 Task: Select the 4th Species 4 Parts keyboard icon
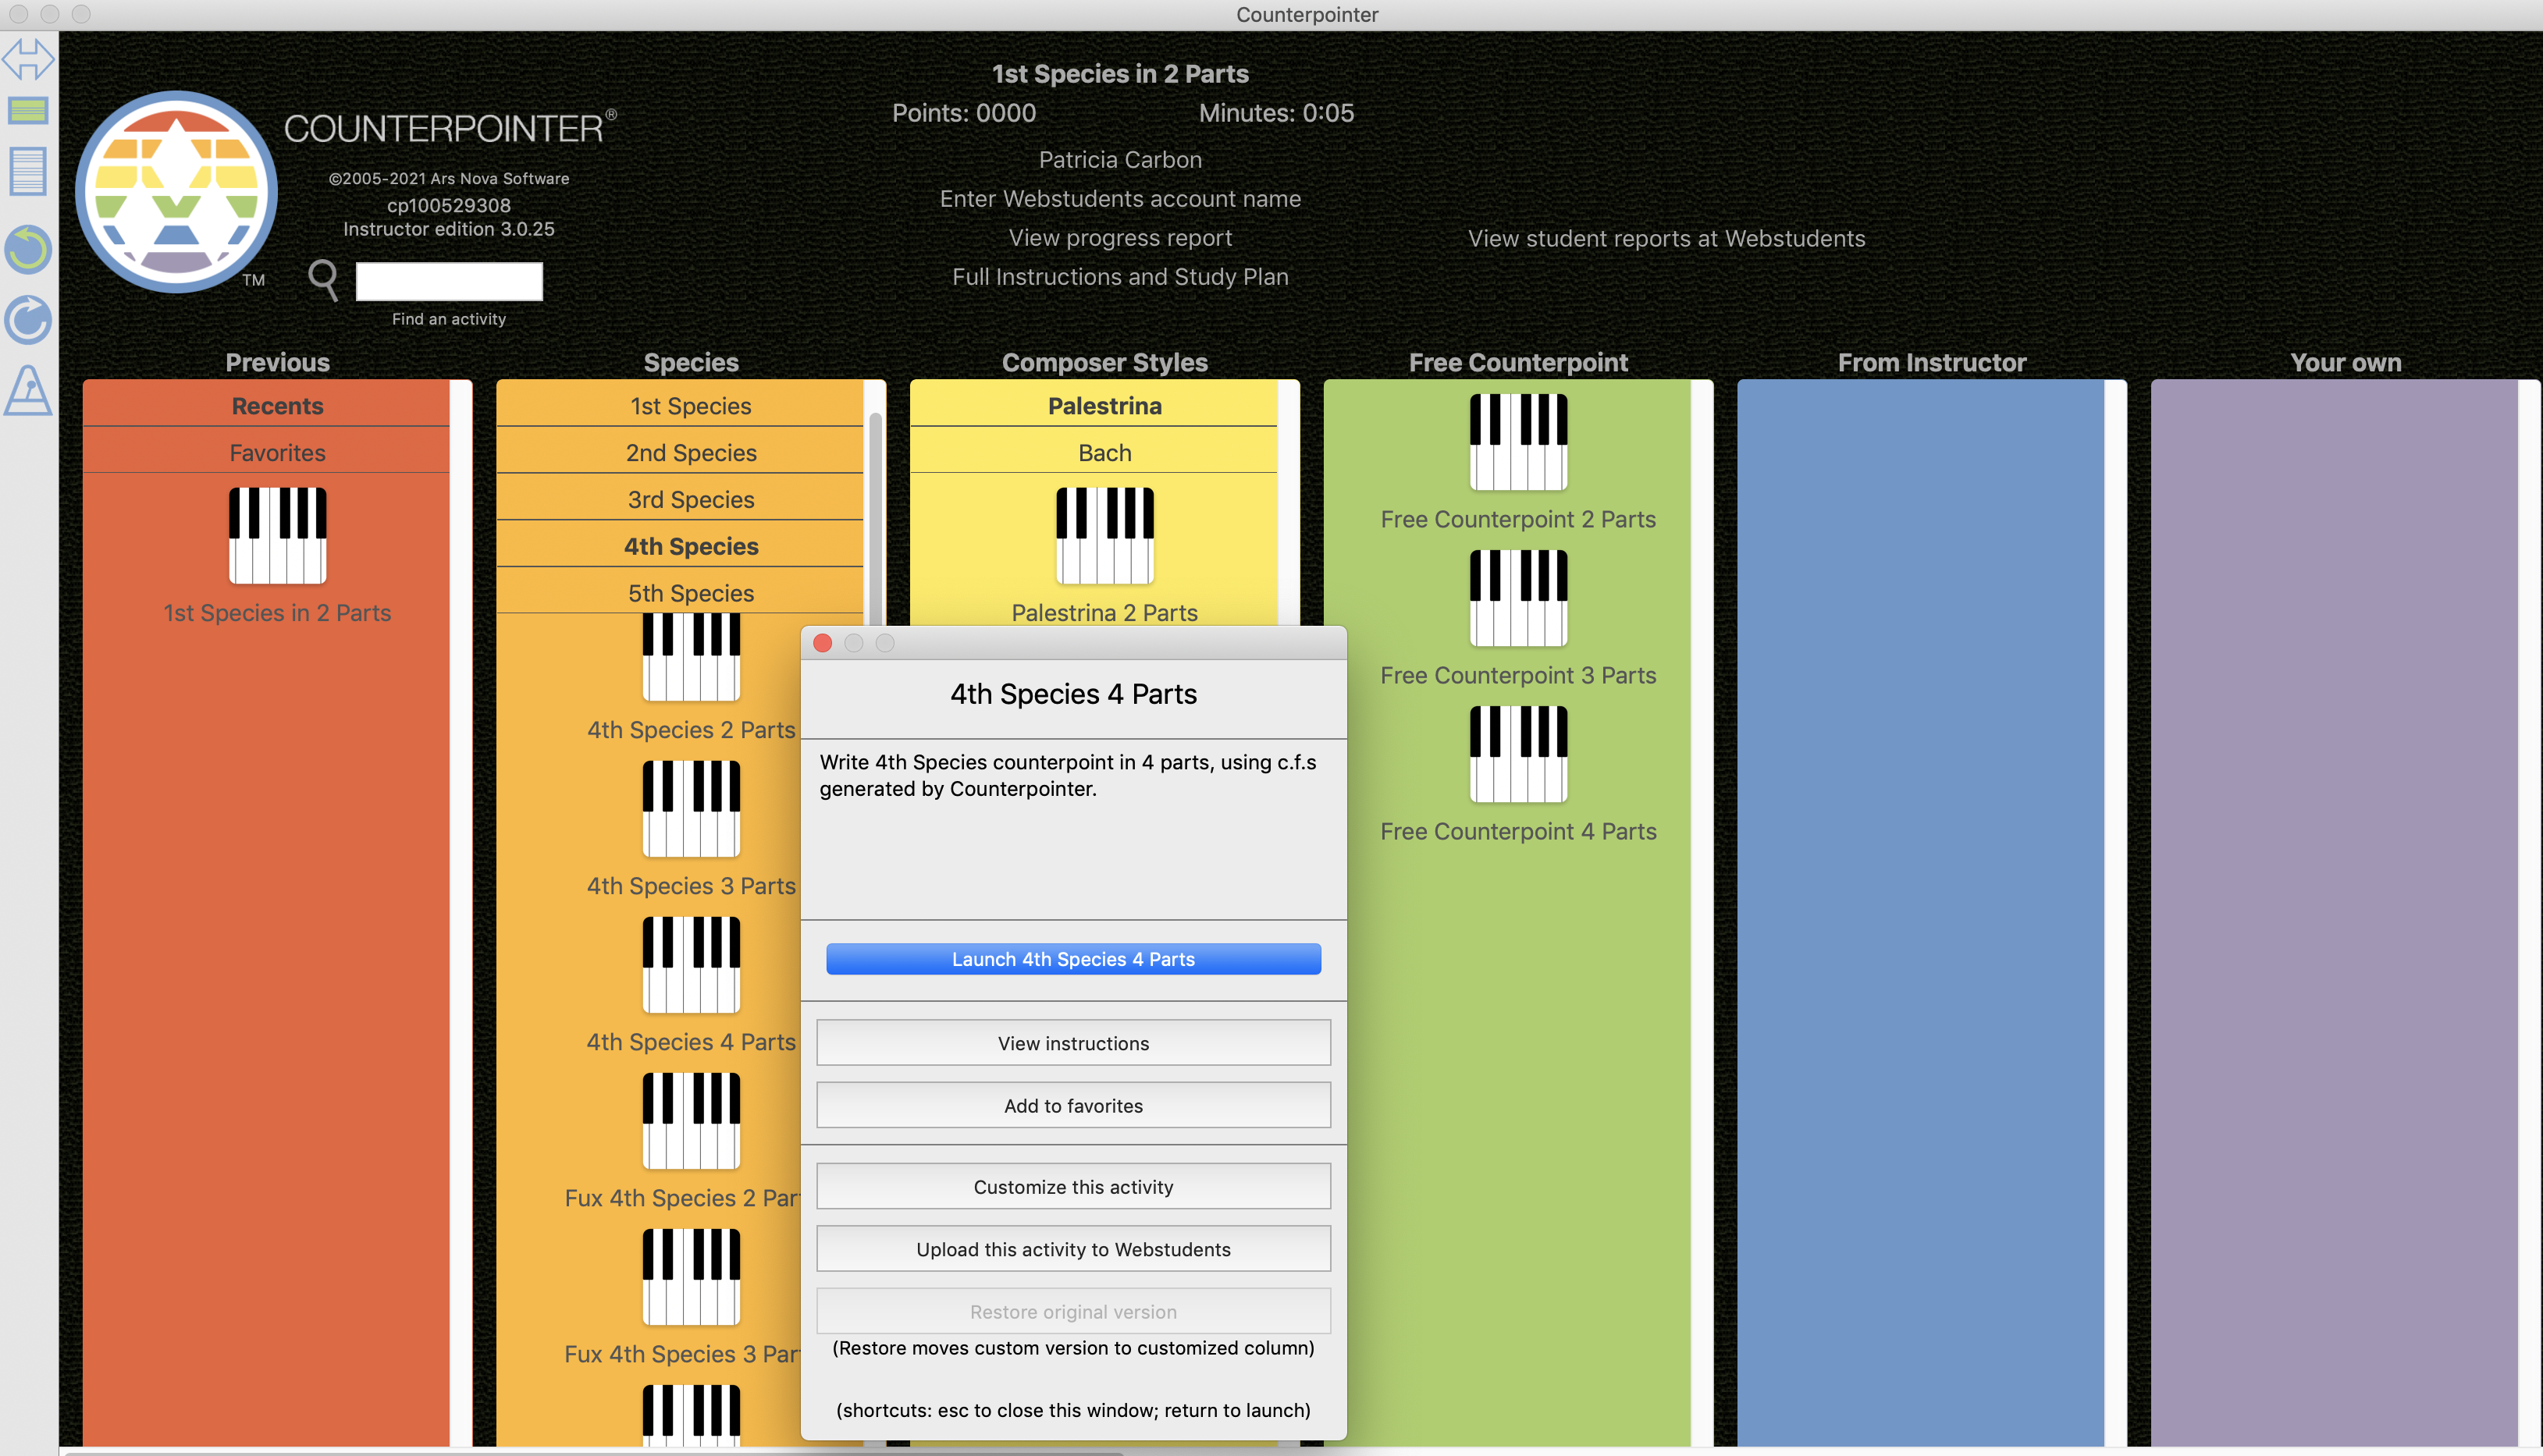tap(691, 965)
